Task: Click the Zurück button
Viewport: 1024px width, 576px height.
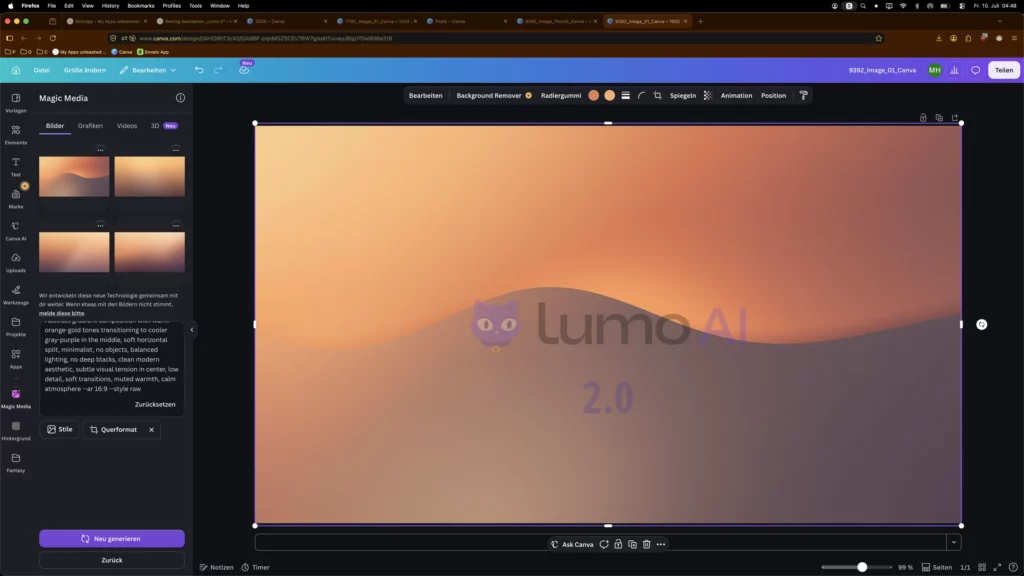Action: coord(112,560)
